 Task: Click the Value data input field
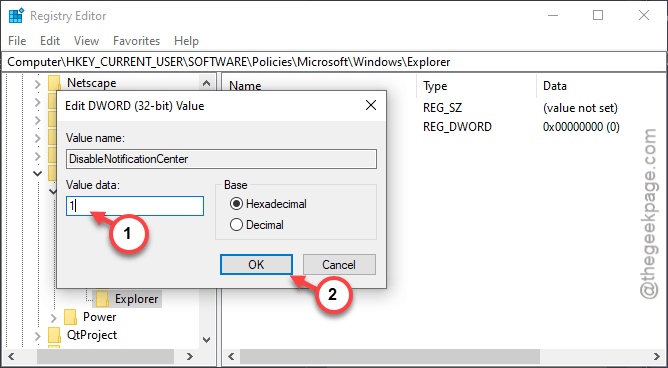[135, 206]
